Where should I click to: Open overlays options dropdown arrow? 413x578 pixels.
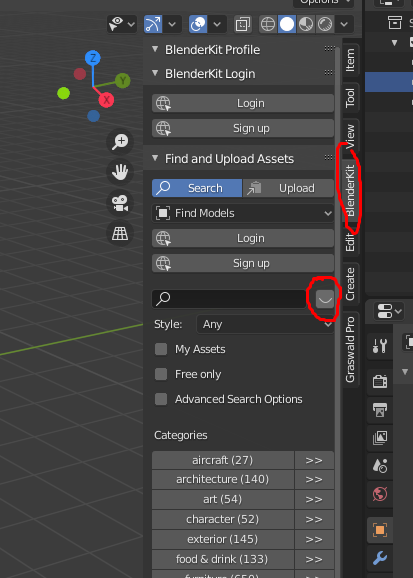pos(217,25)
